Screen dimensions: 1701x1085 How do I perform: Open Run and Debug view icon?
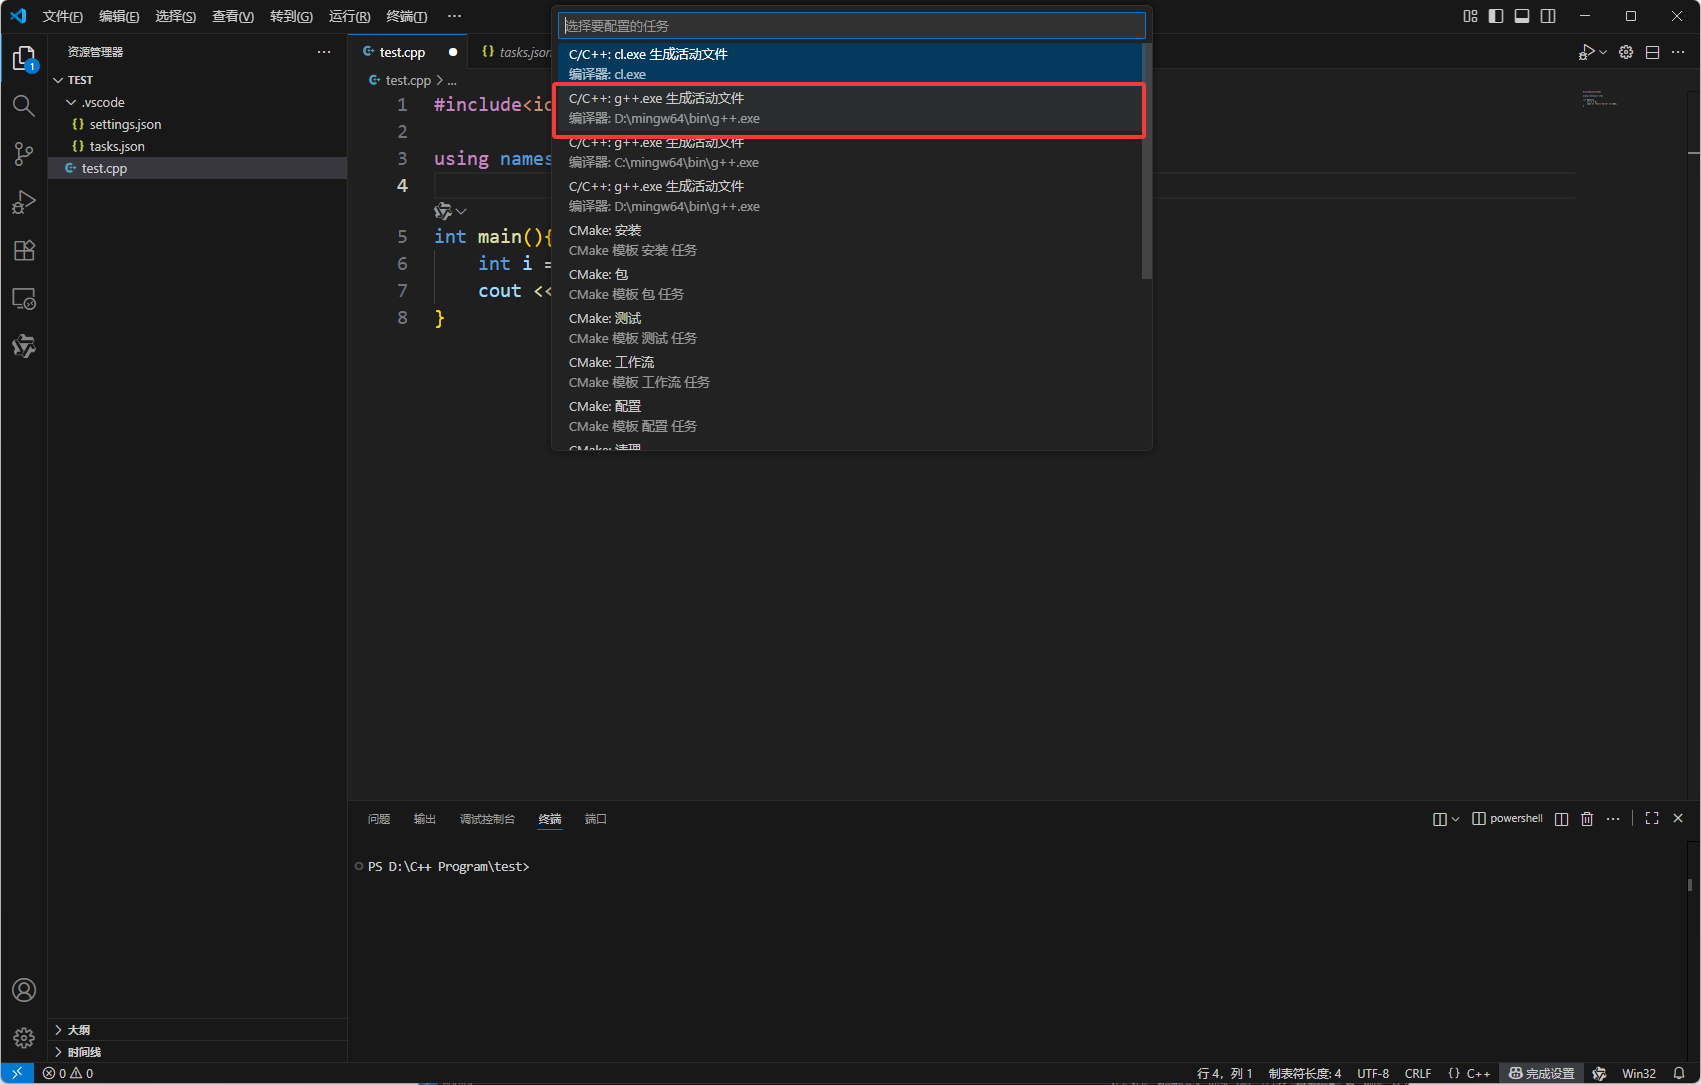[x=24, y=202]
